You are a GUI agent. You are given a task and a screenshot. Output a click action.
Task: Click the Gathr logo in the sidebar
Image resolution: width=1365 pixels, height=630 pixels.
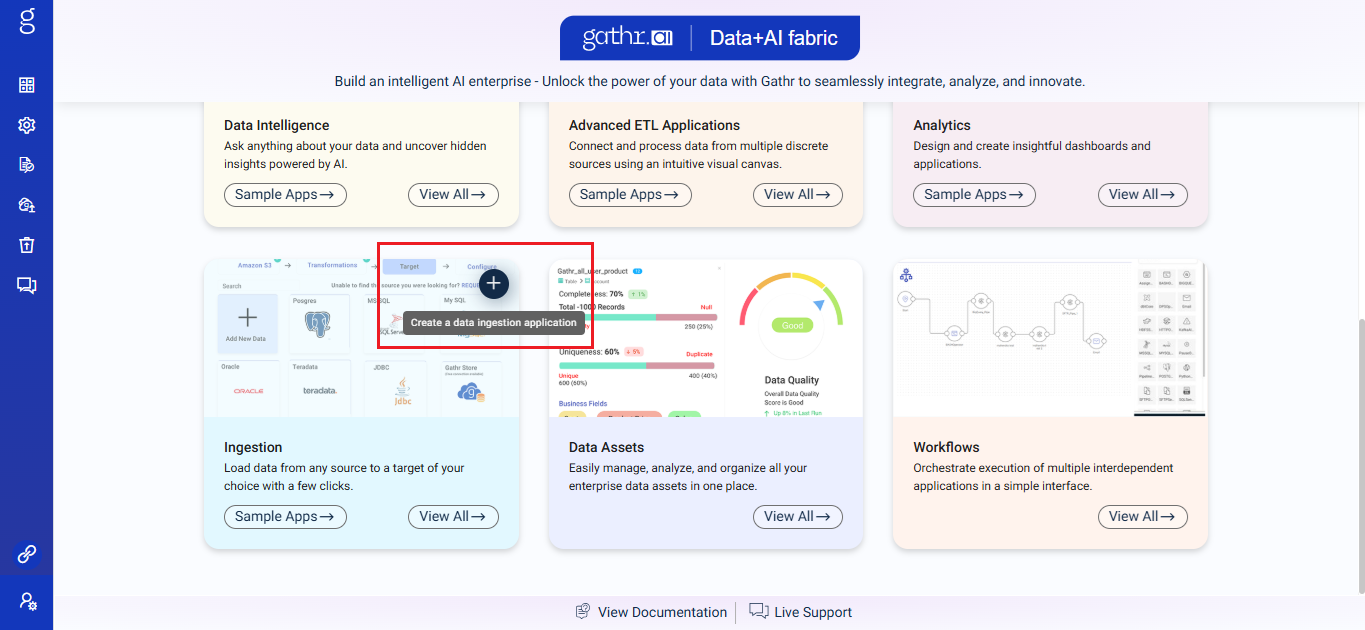coord(27,21)
